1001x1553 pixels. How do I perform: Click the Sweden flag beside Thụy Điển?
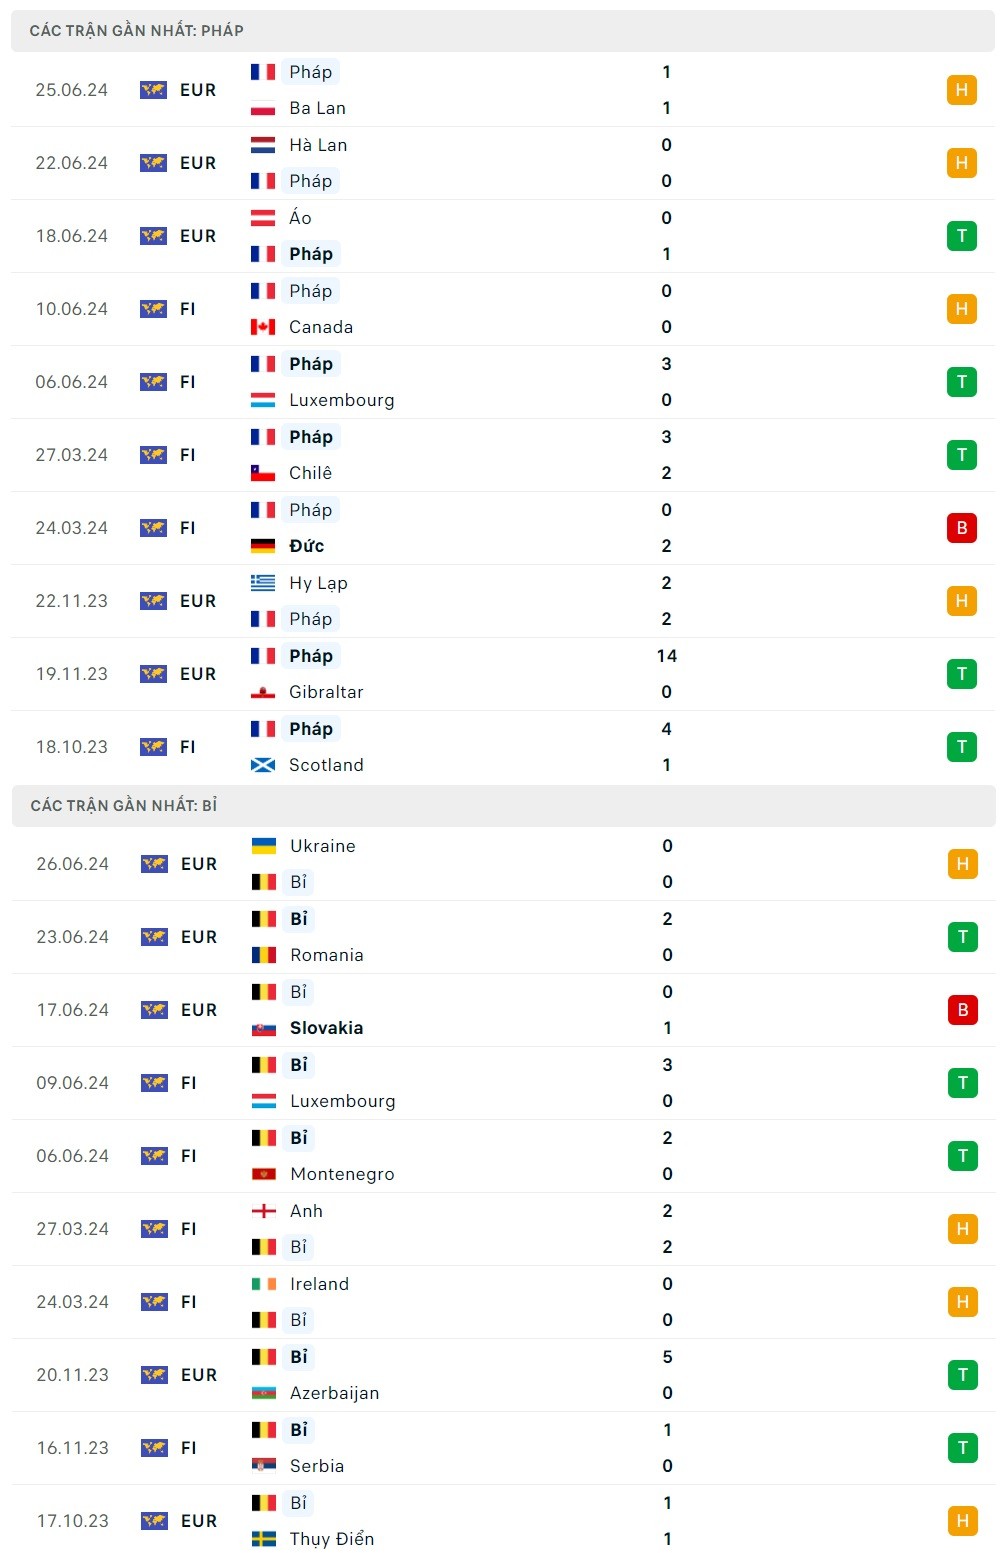tap(264, 1539)
